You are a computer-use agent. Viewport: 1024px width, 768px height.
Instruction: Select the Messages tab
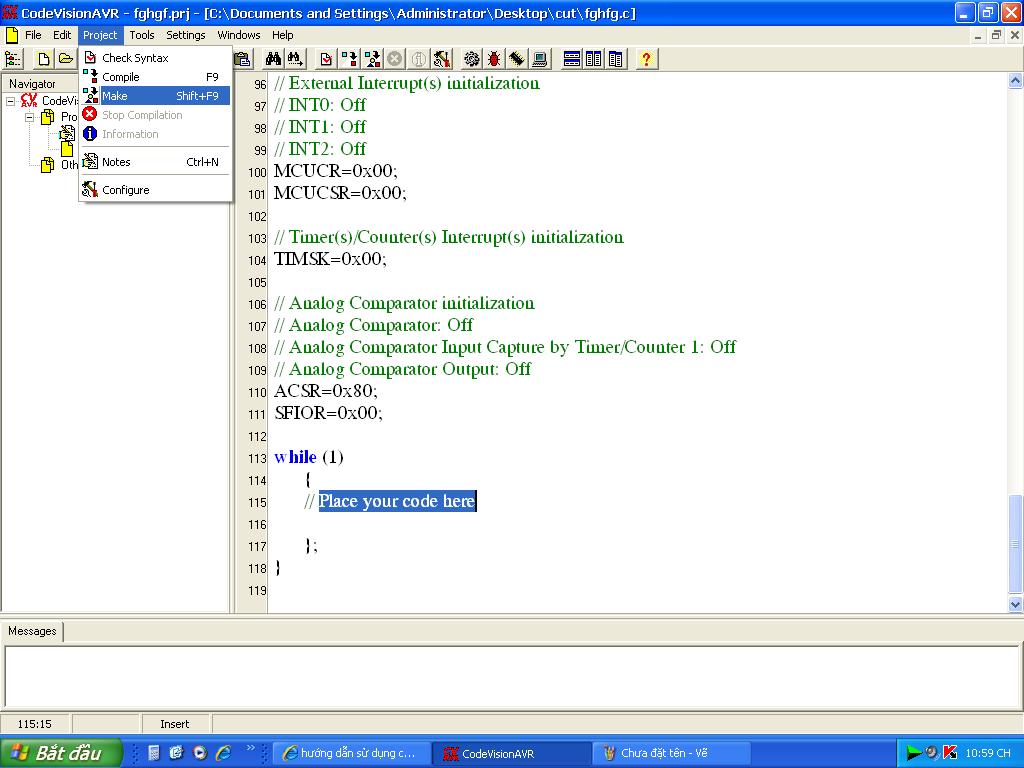coord(32,631)
